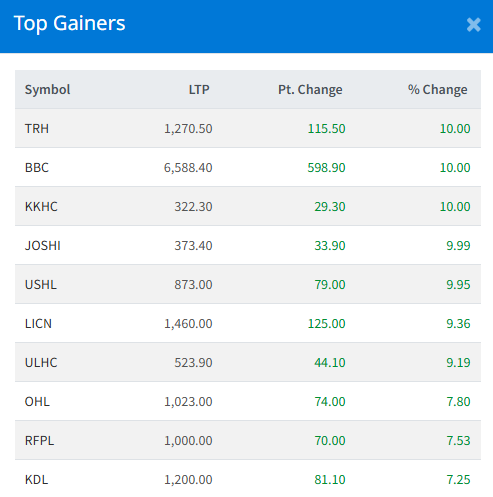Viewport: 493px width, 497px height.
Task: Click the Top Gainers title
Action: tap(69, 23)
